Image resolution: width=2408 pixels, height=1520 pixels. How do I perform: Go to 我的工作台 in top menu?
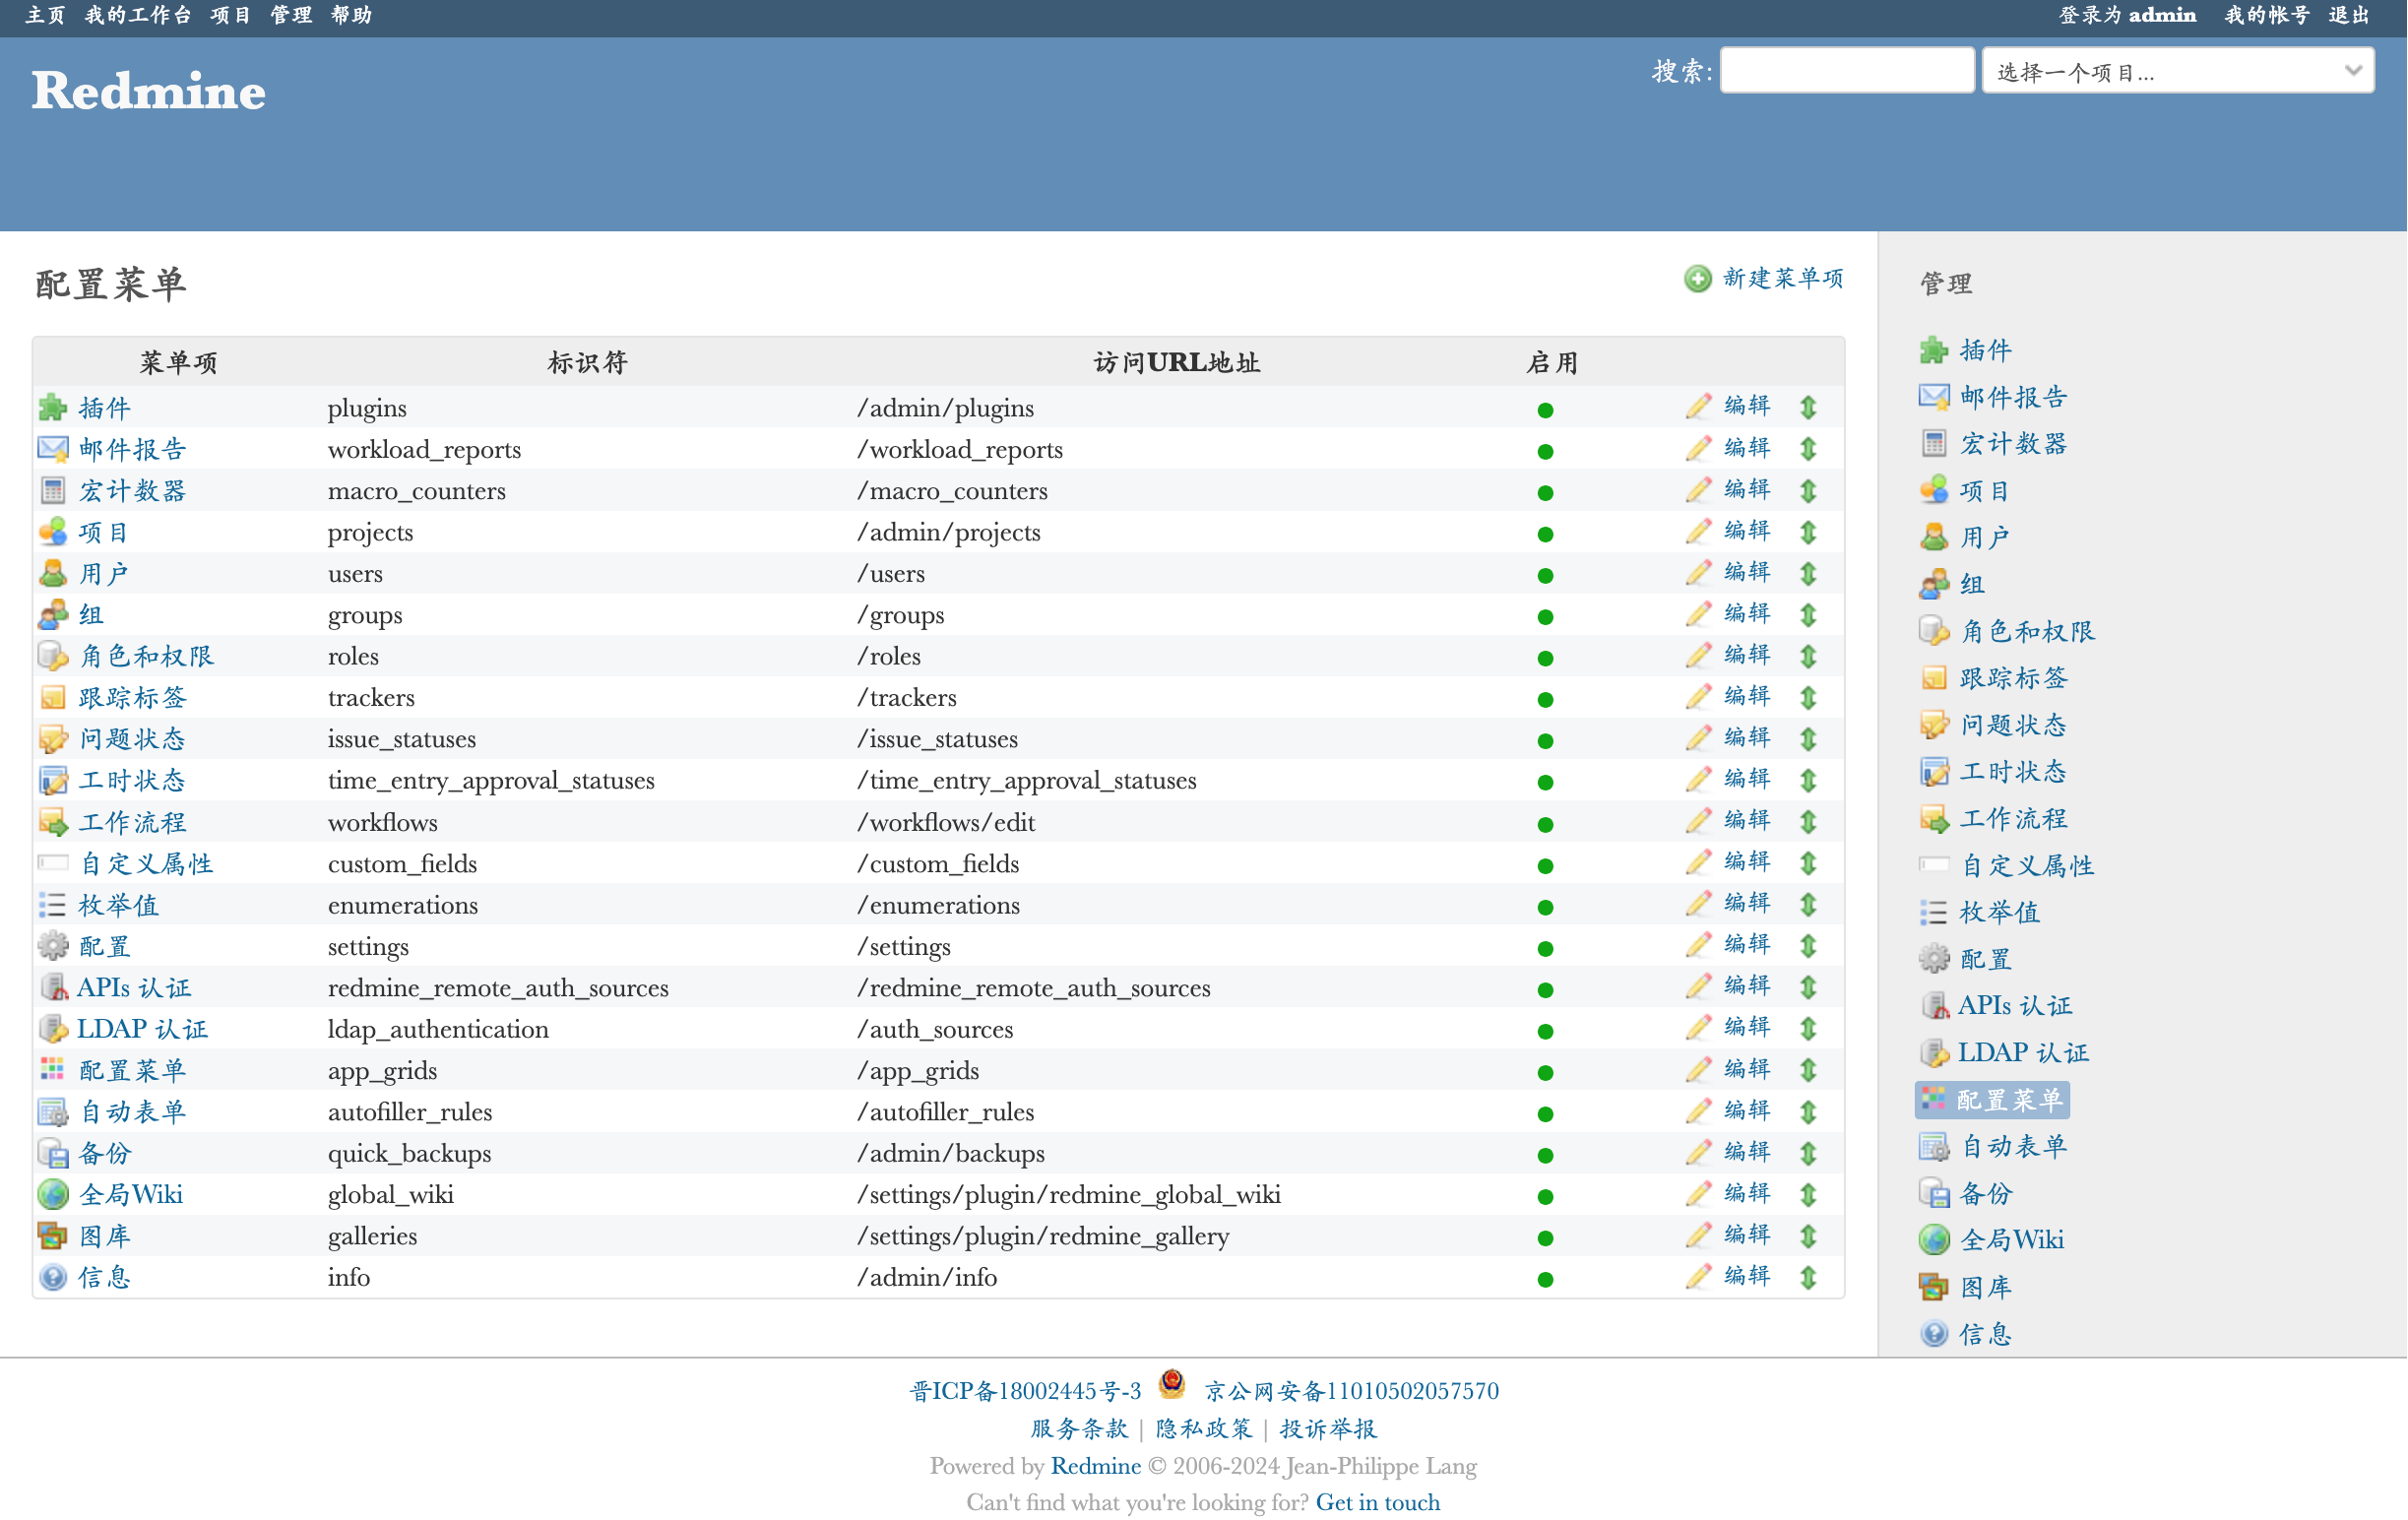point(138,15)
